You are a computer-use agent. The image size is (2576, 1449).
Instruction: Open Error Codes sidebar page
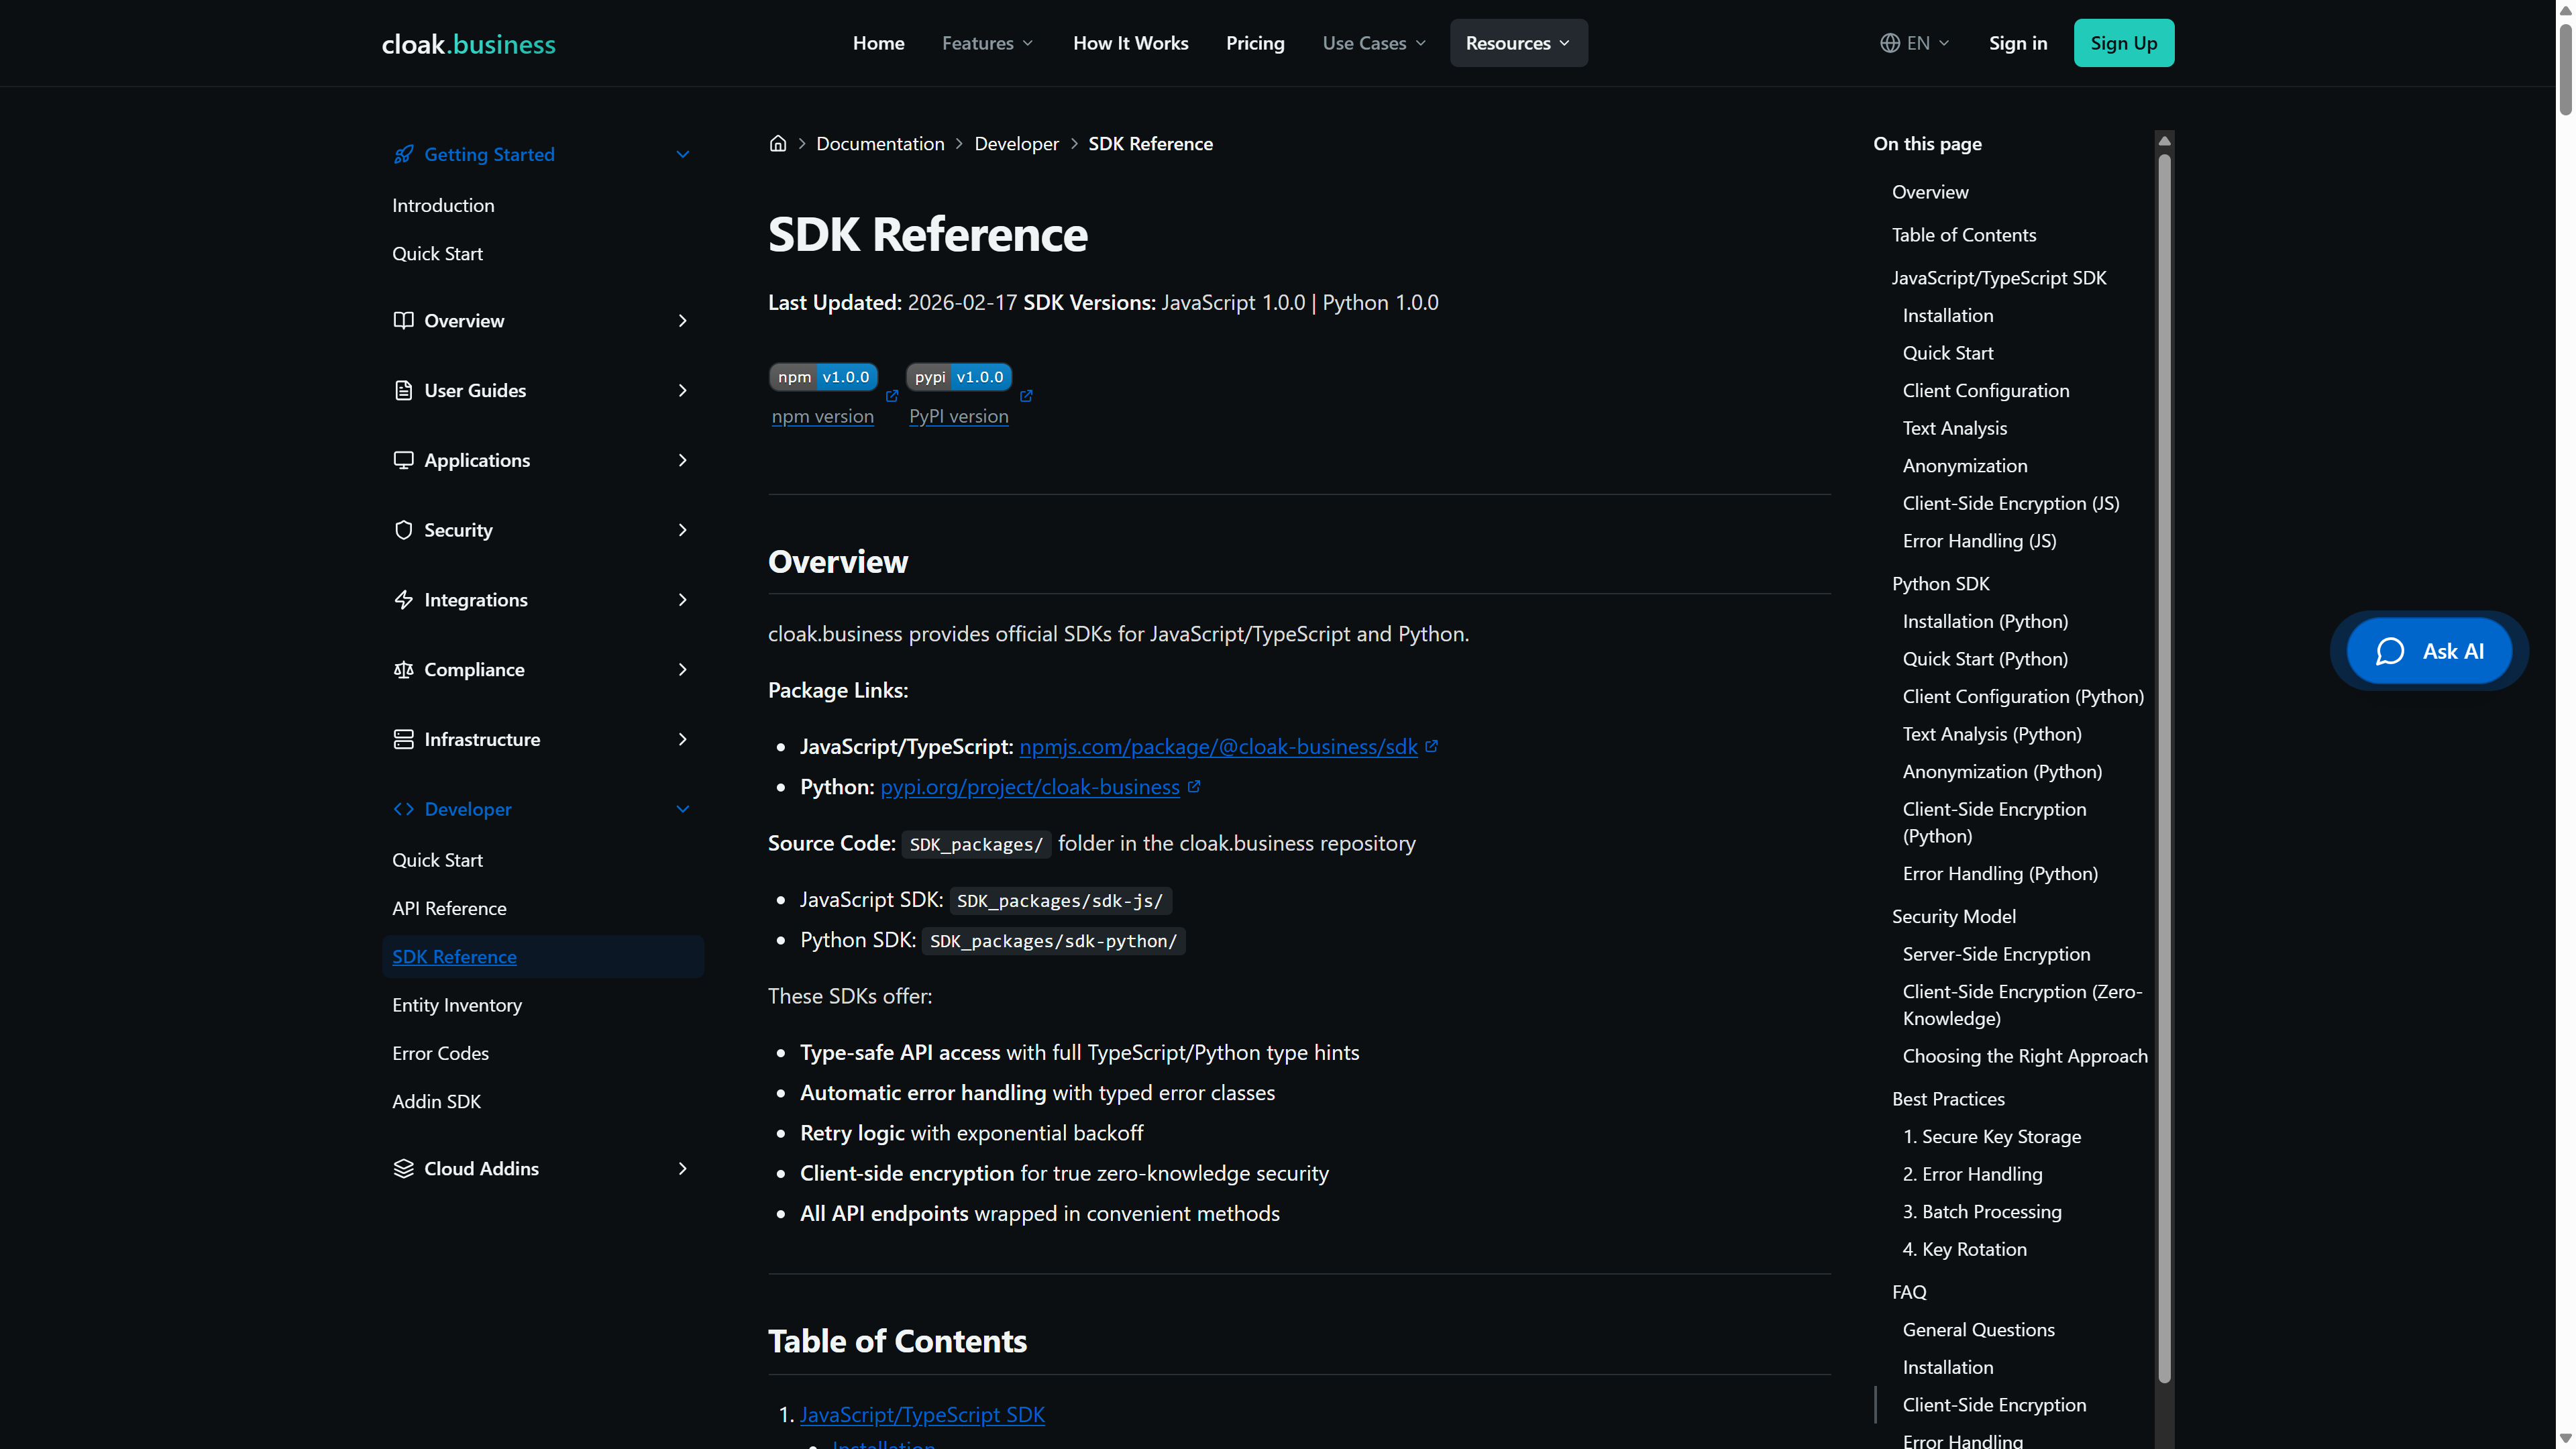click(440, 1053)
